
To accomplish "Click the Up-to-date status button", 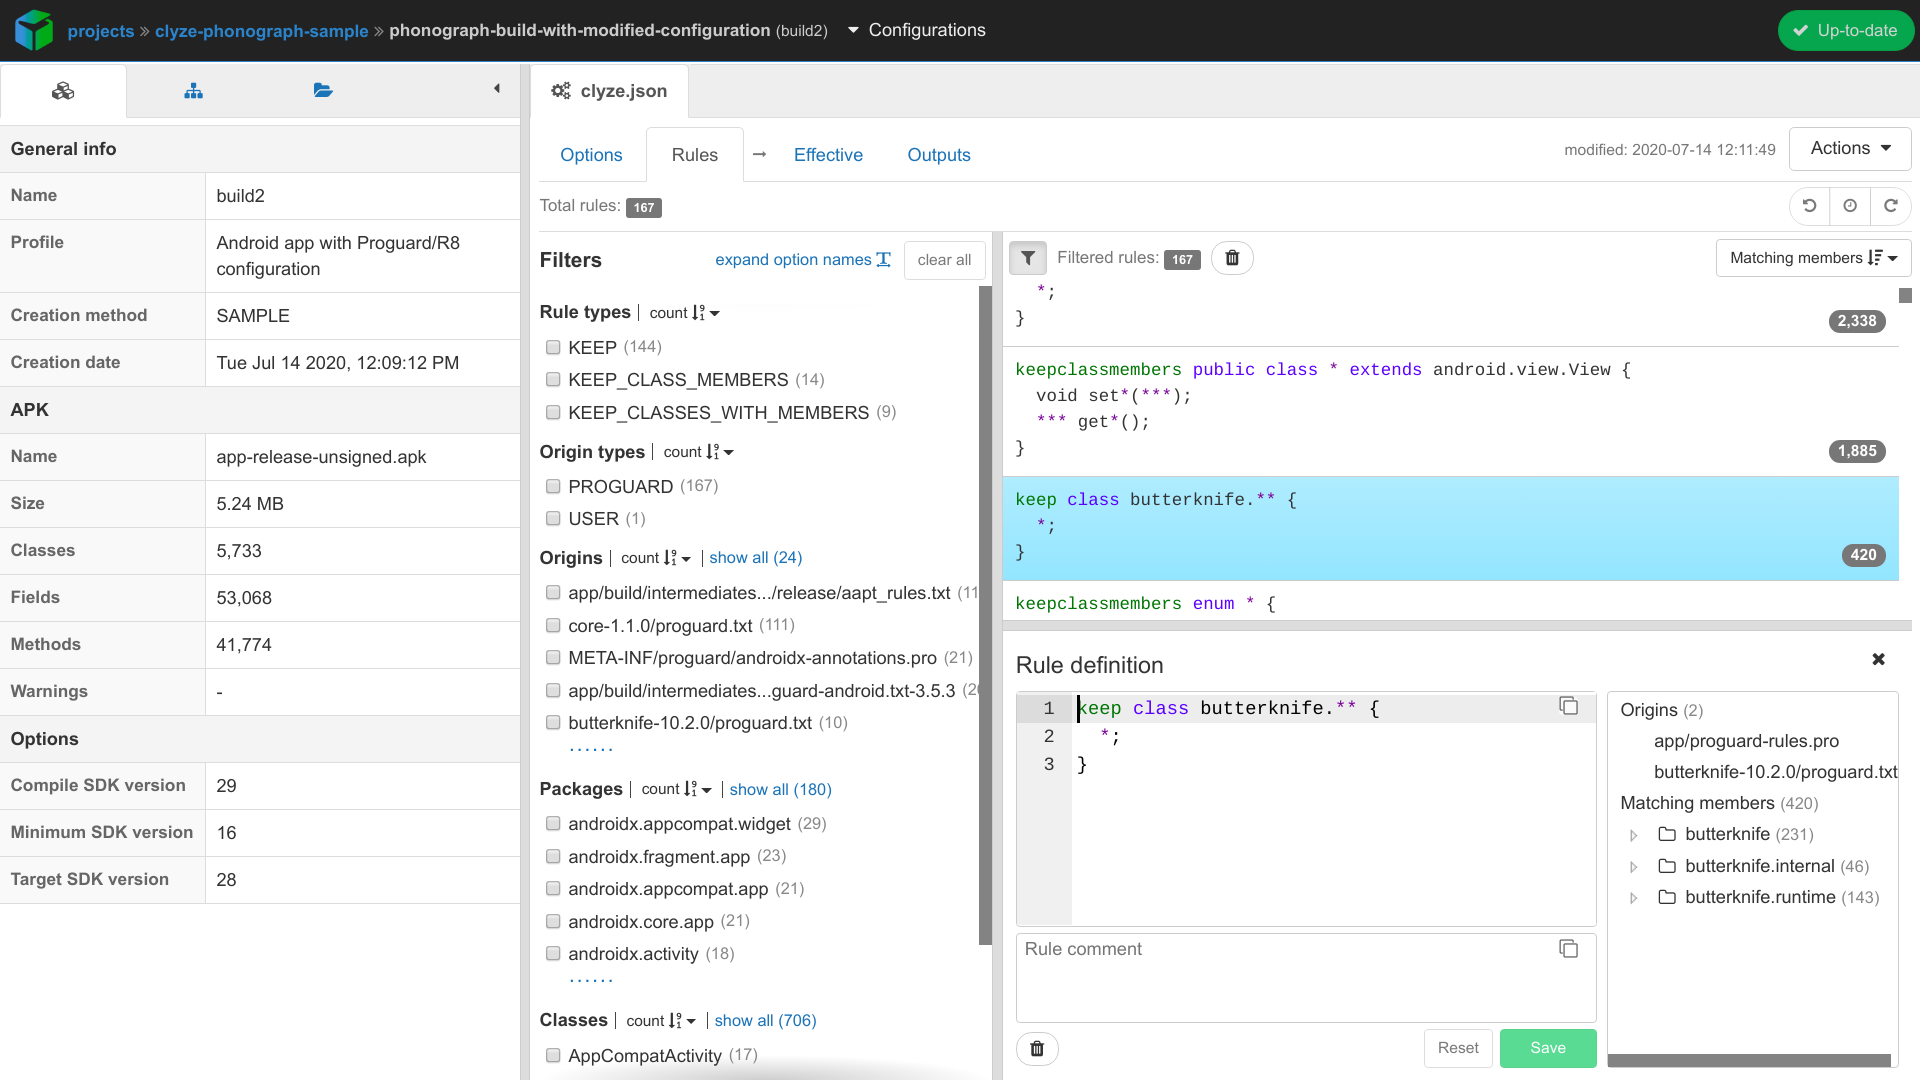I will [x=1845, y=30].
